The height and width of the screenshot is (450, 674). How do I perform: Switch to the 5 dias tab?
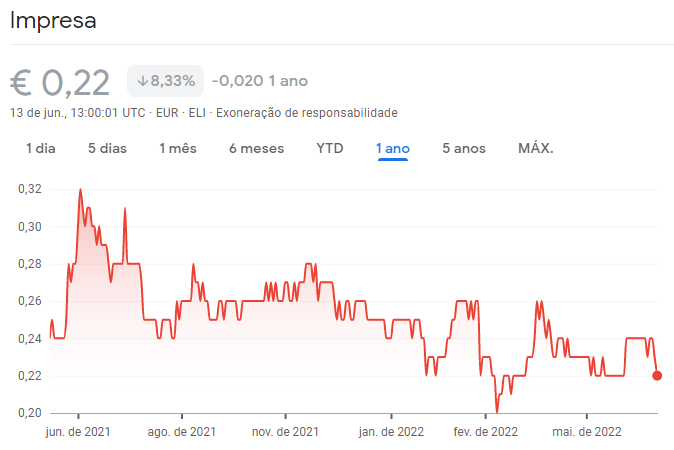point(107,148)
